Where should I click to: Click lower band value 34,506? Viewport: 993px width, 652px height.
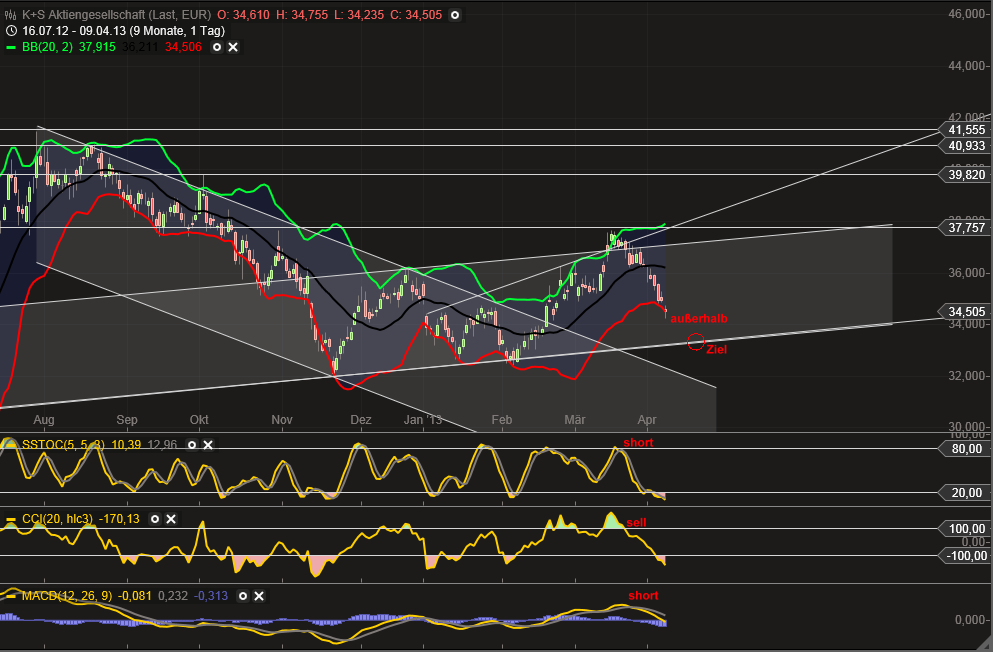point(183,47)
